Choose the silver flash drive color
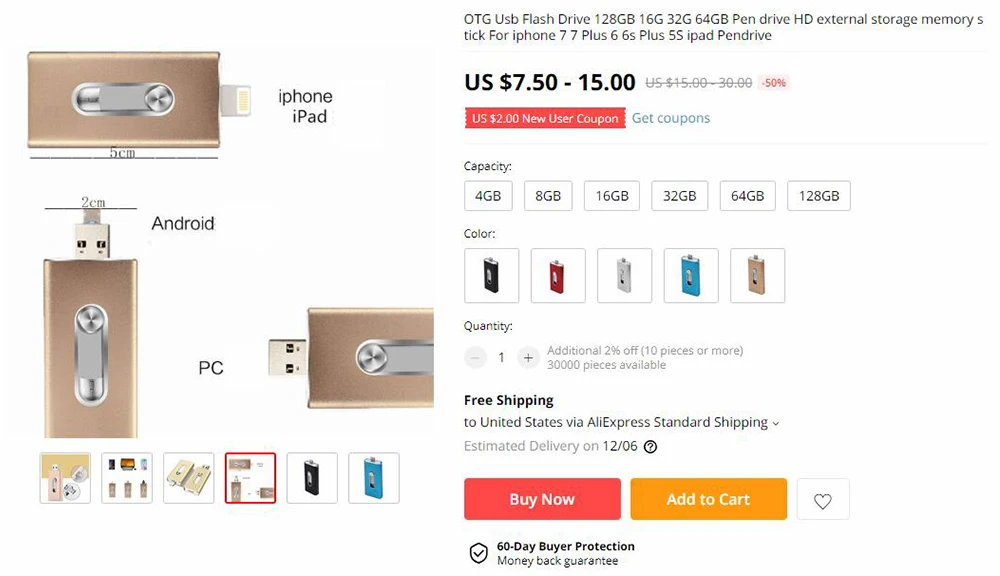1000x576 pixels. click(624, 276)
